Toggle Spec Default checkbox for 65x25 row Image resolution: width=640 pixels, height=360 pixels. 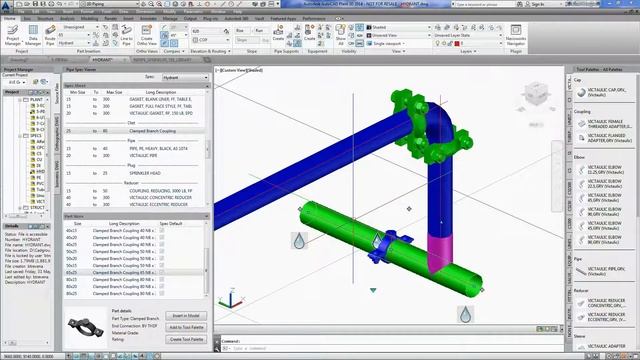click(x=162, y=272)
